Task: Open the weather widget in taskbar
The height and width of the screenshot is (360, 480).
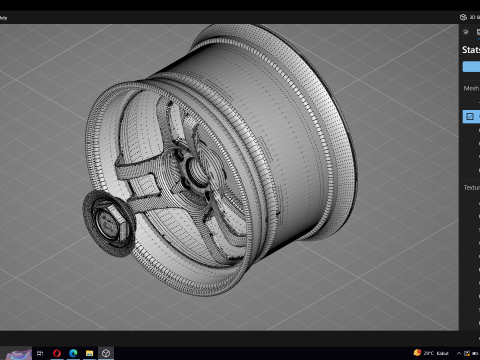Action: click(x=431, y=353)
